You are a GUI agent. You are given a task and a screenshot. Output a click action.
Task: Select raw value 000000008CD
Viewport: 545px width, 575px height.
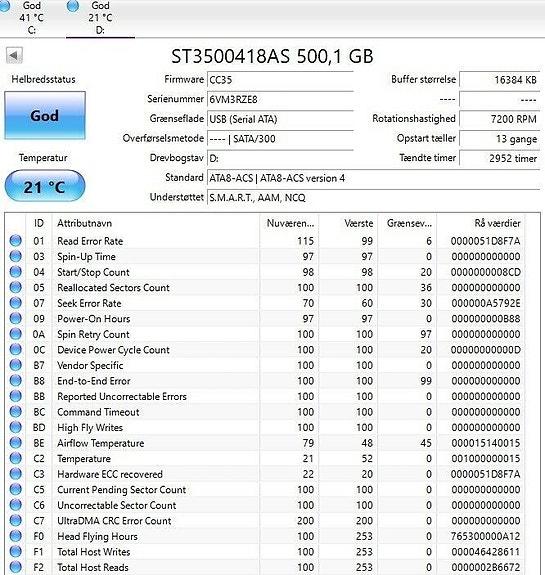486,272
